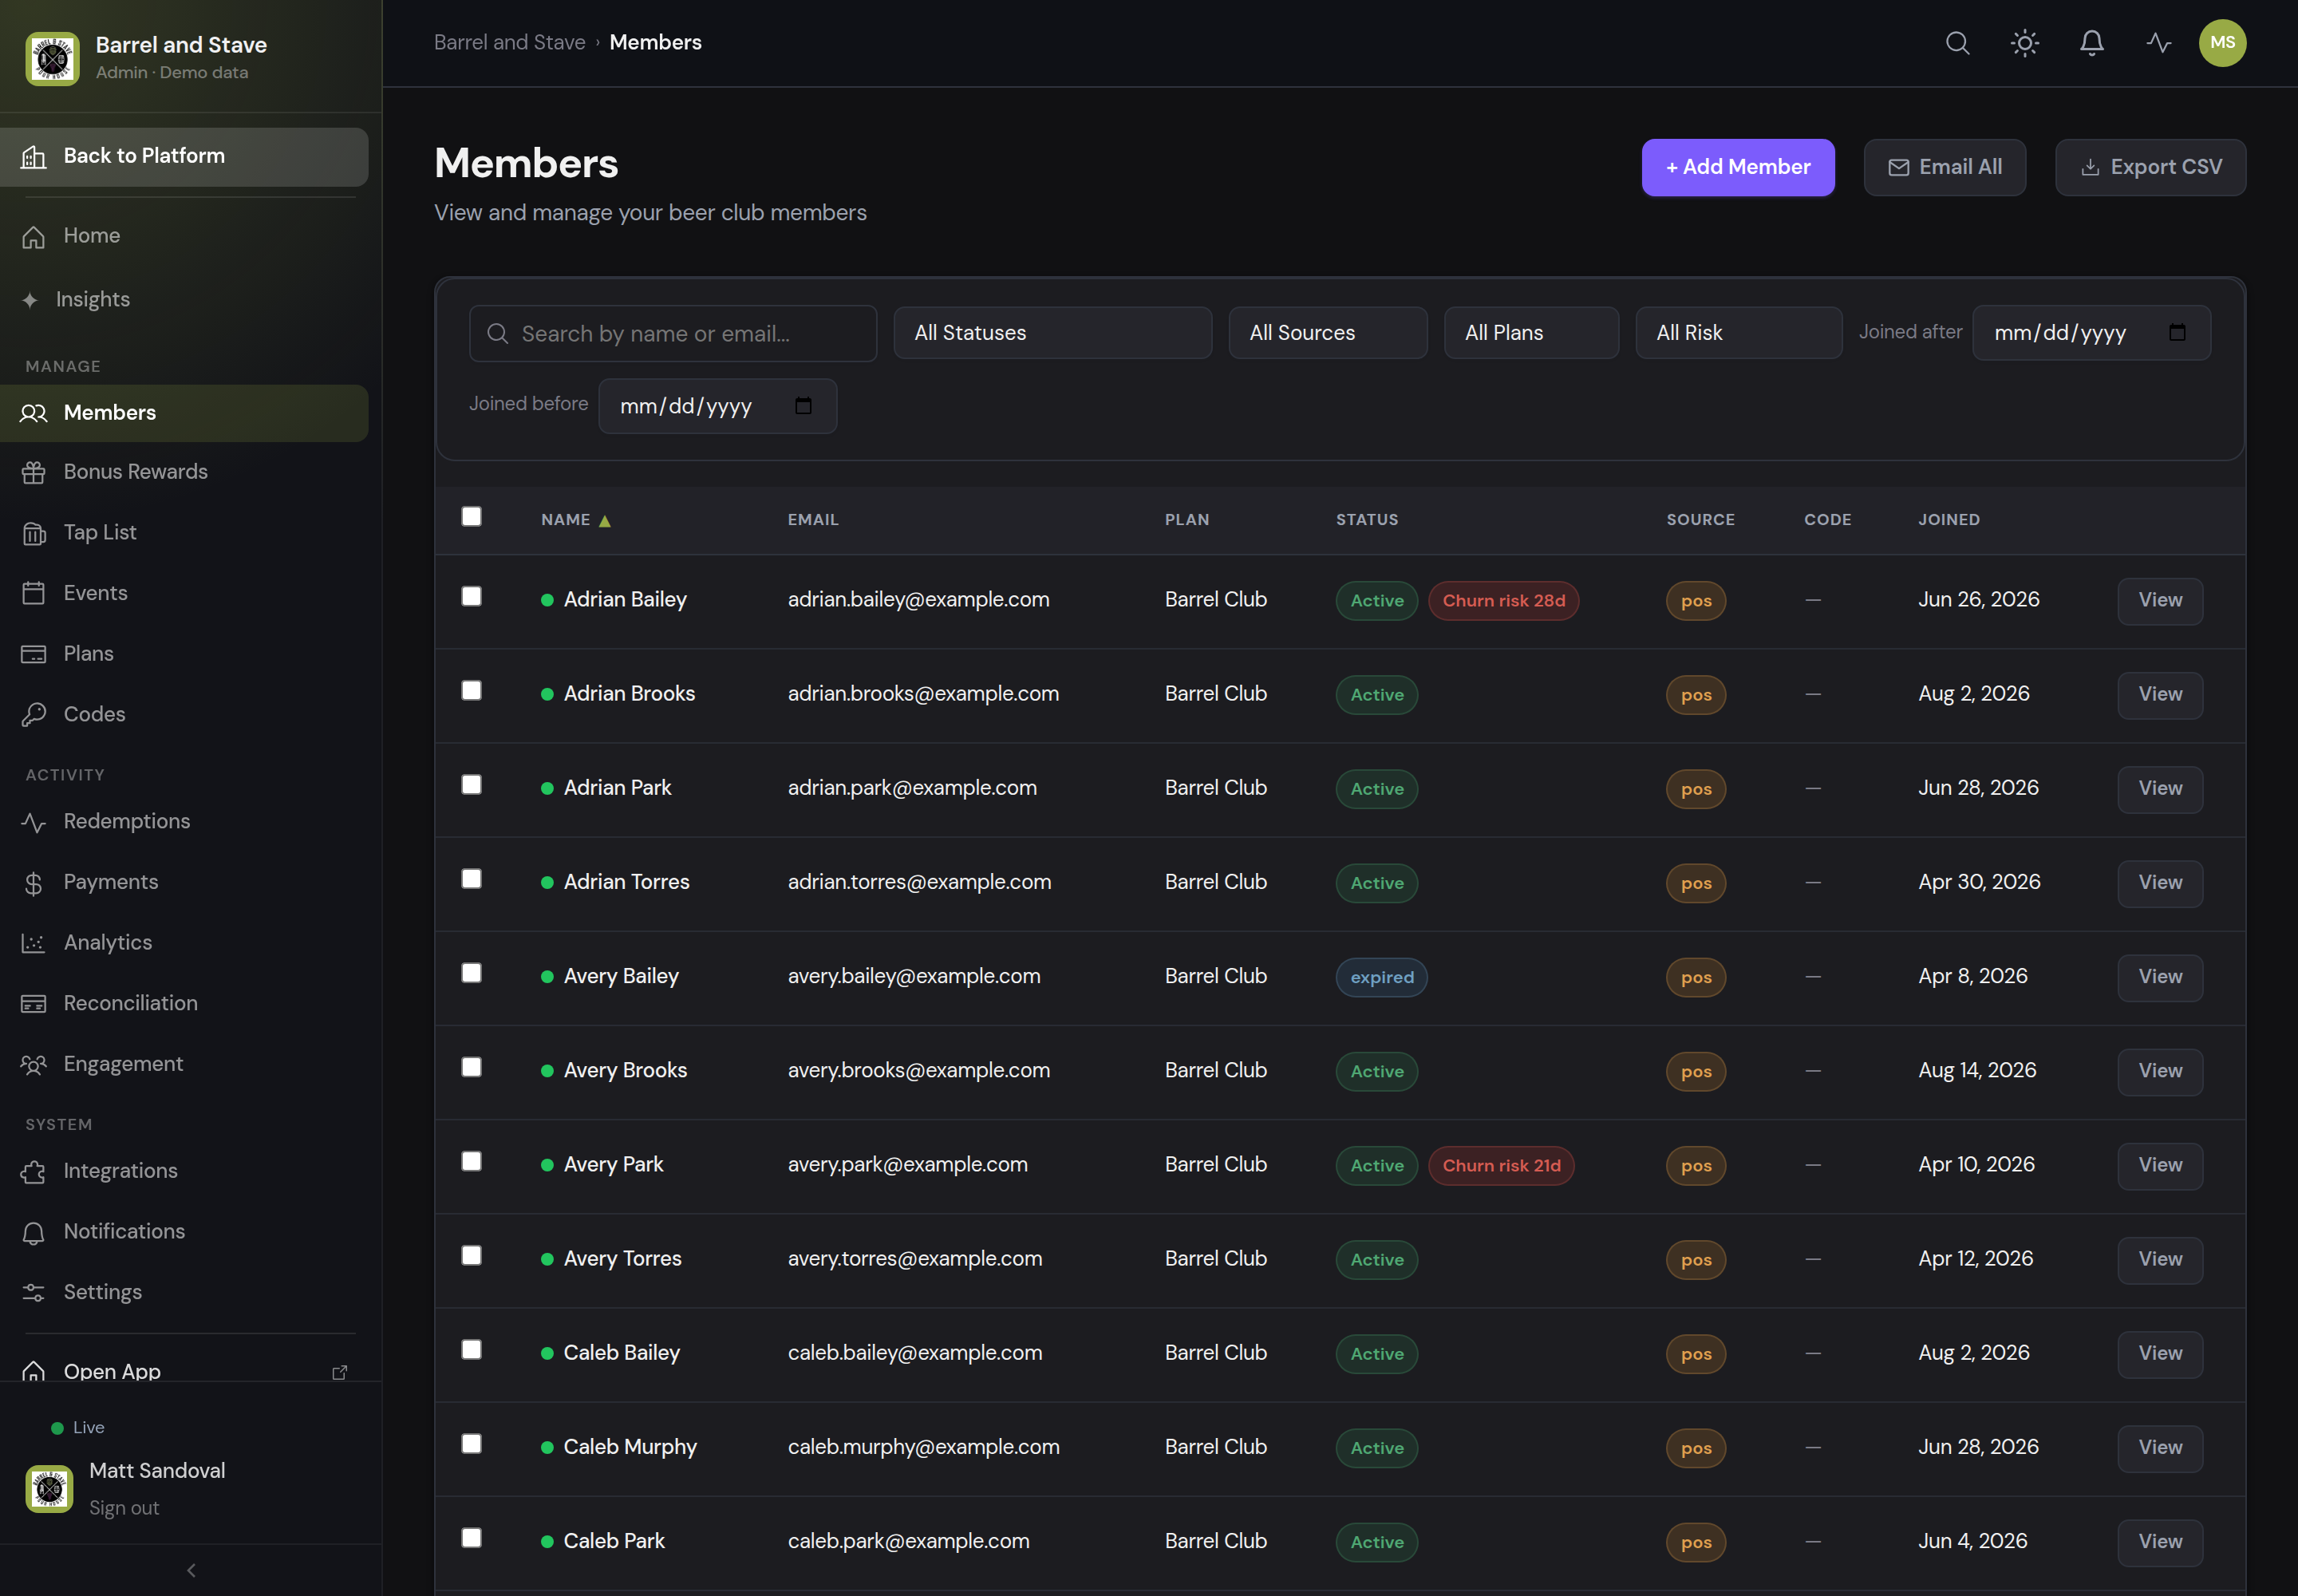Check Avery Park's row checkbox

coord(471,1160)
